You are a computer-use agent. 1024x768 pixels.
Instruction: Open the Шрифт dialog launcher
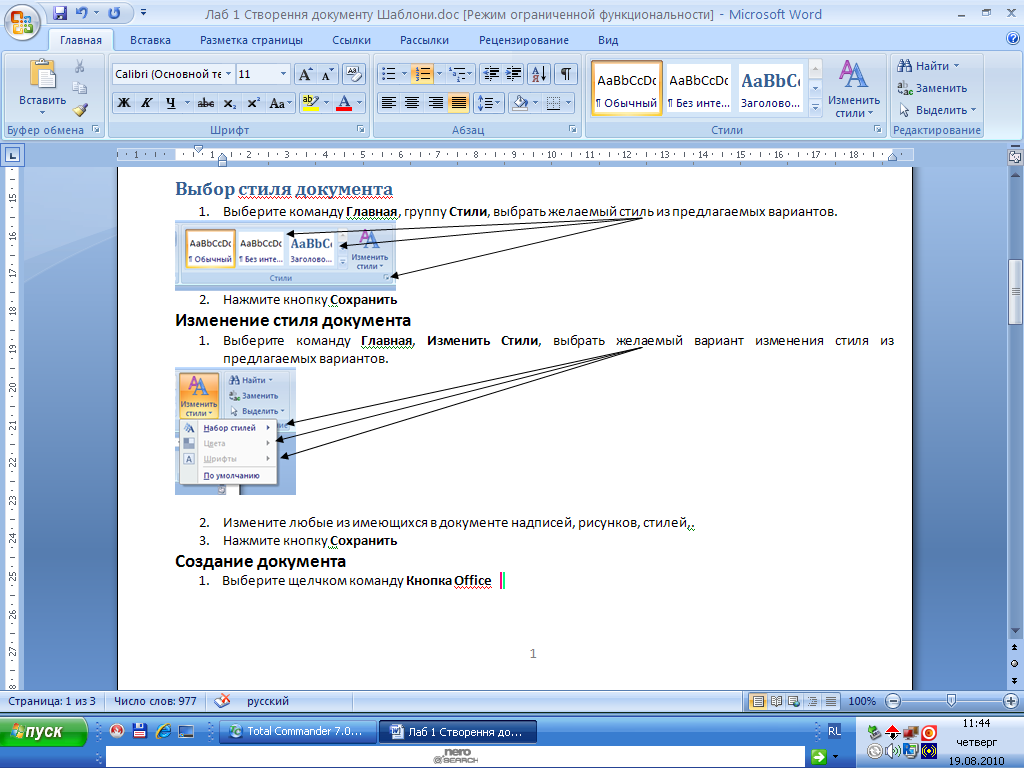[x=360, y=130]
